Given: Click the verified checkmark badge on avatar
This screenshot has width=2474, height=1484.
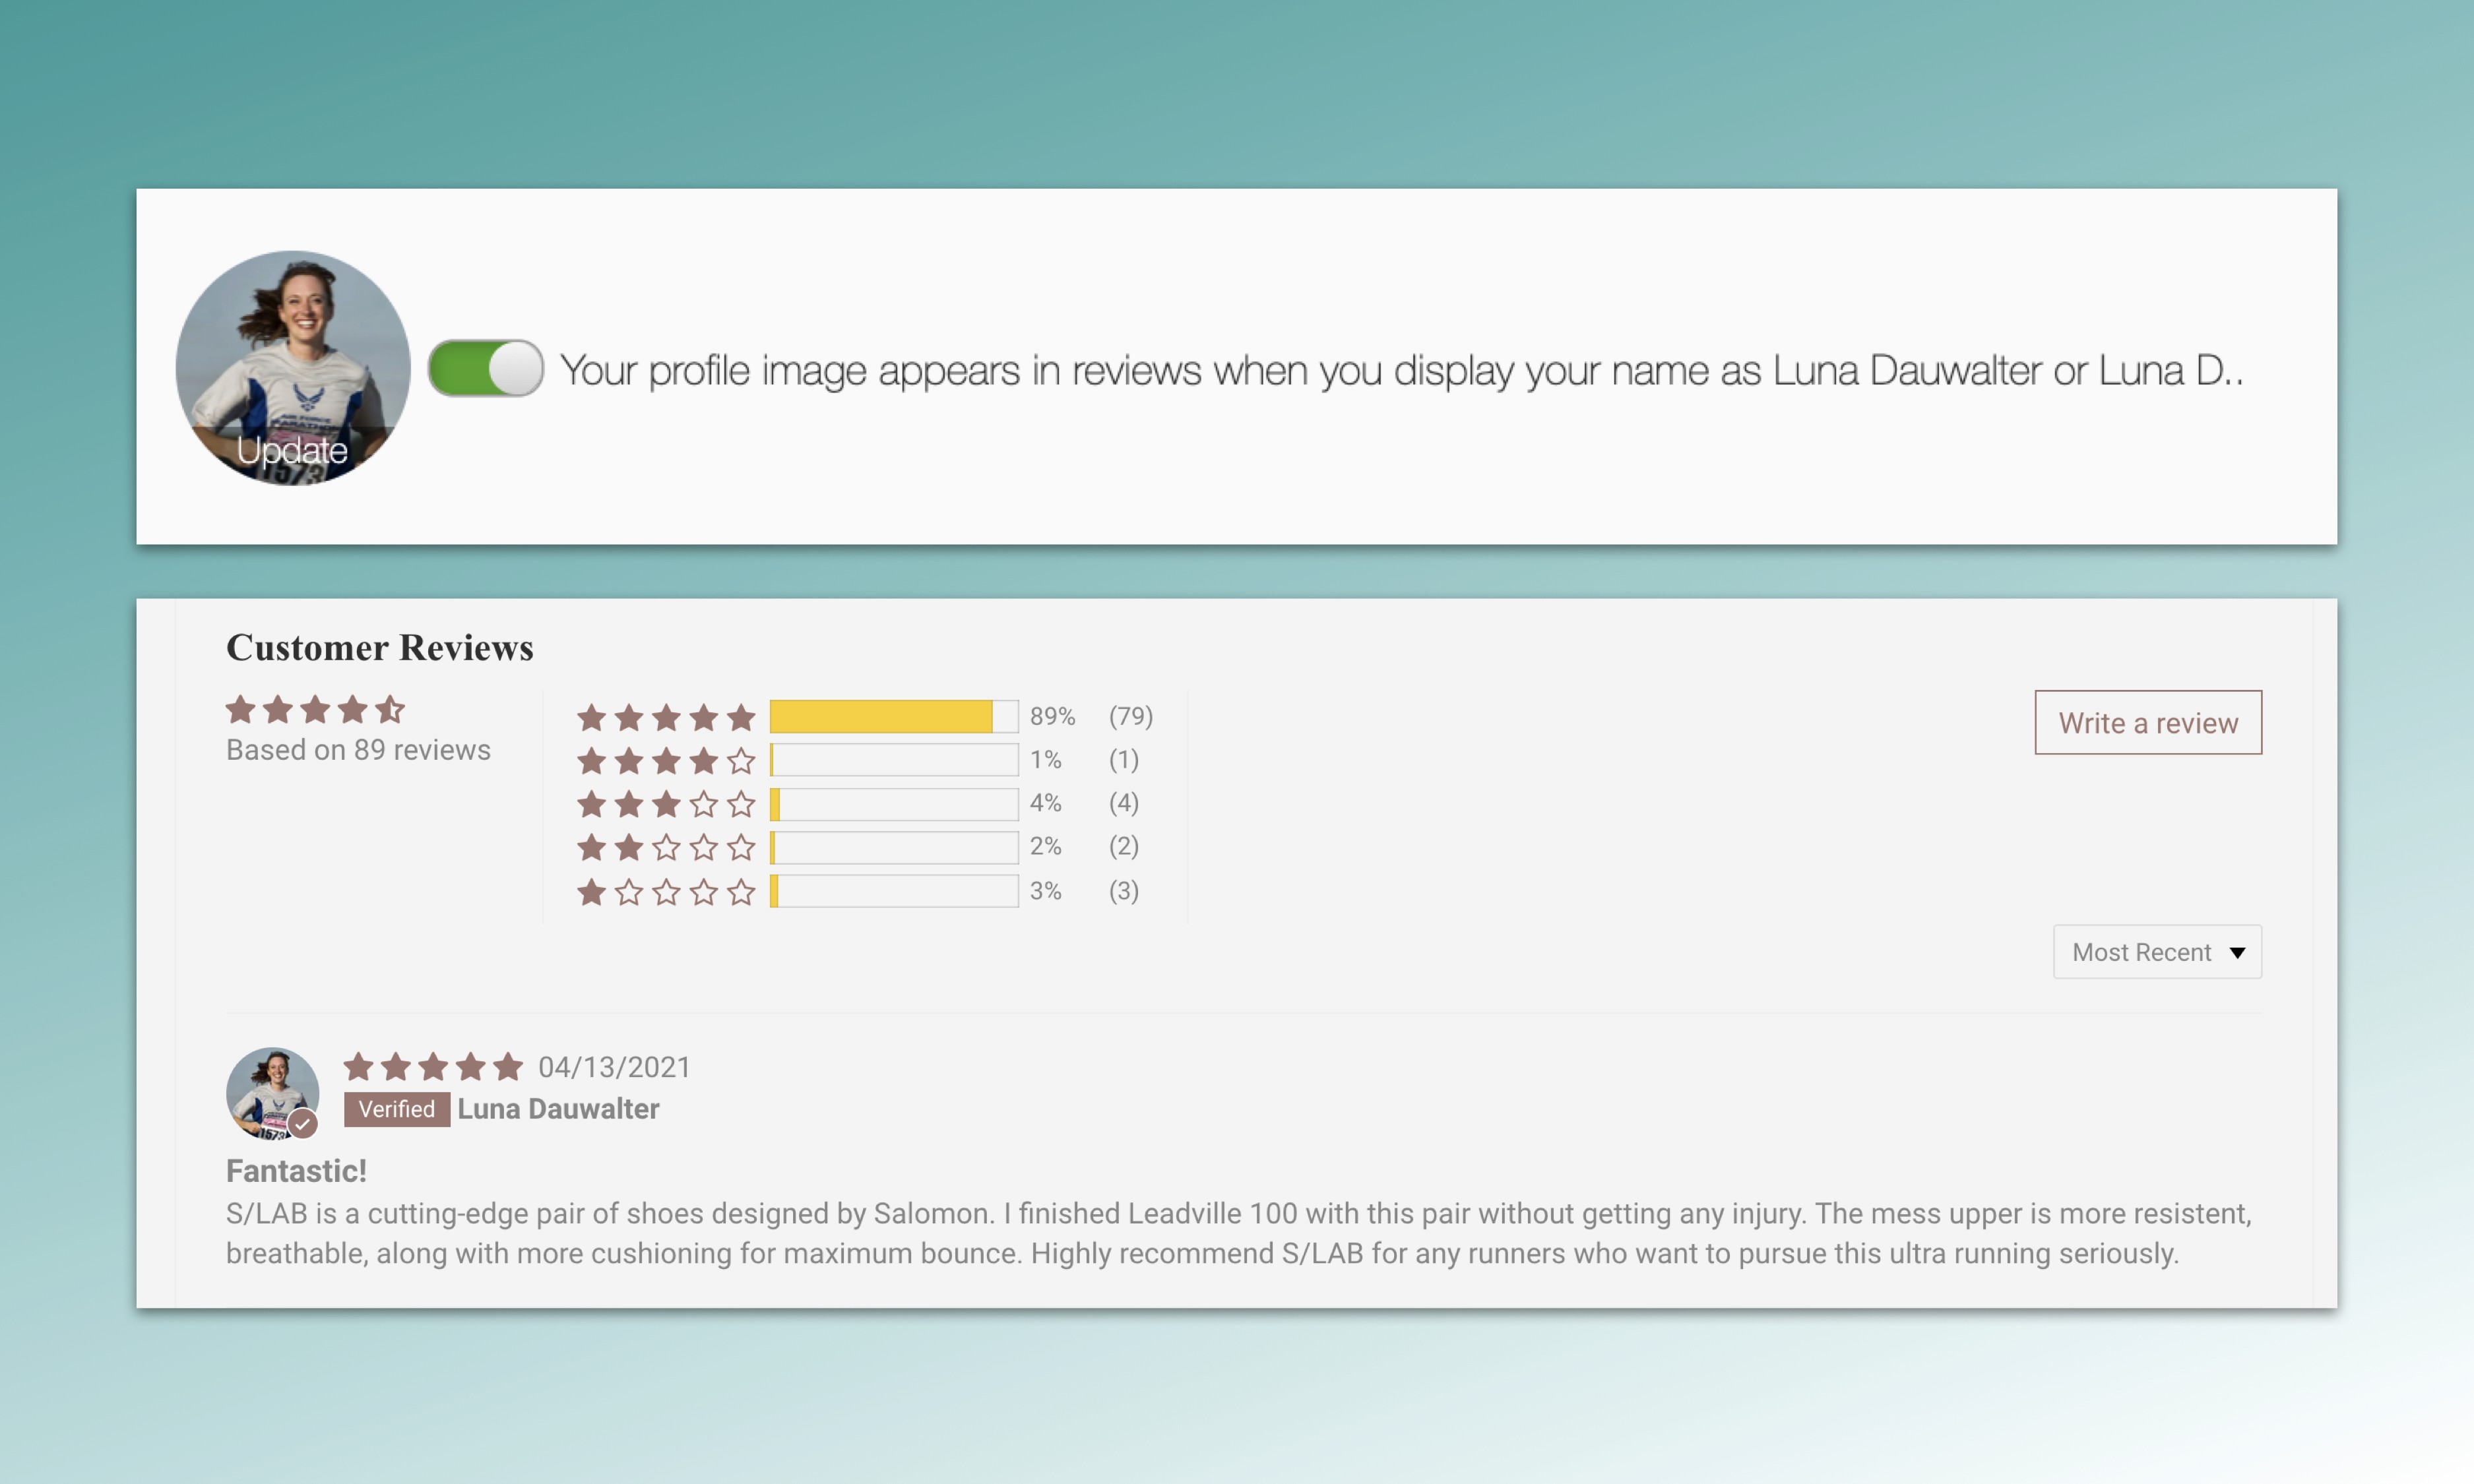Looking at the screenshot, I should 303,1124.
